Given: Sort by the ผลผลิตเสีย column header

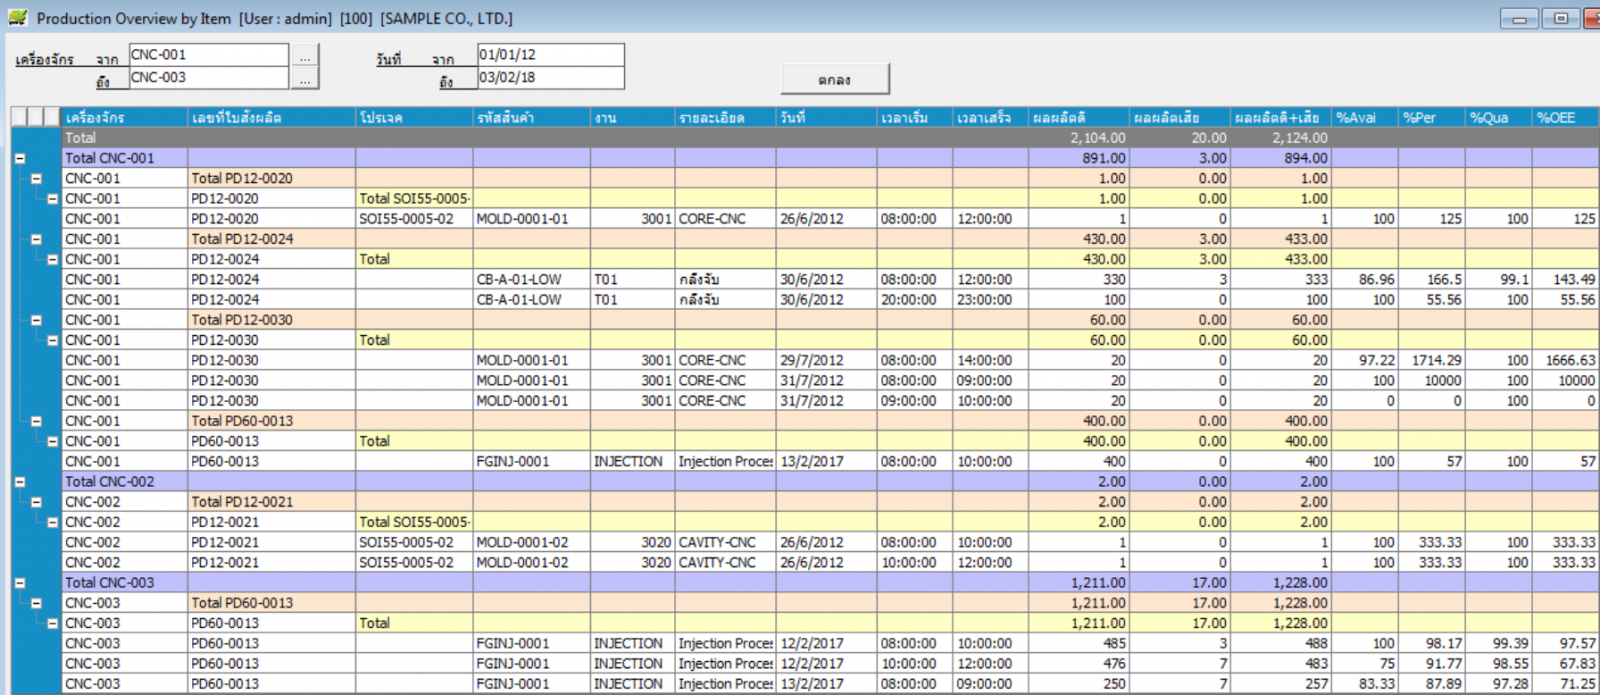Looking at the screenshot, I should (1180, 117).
